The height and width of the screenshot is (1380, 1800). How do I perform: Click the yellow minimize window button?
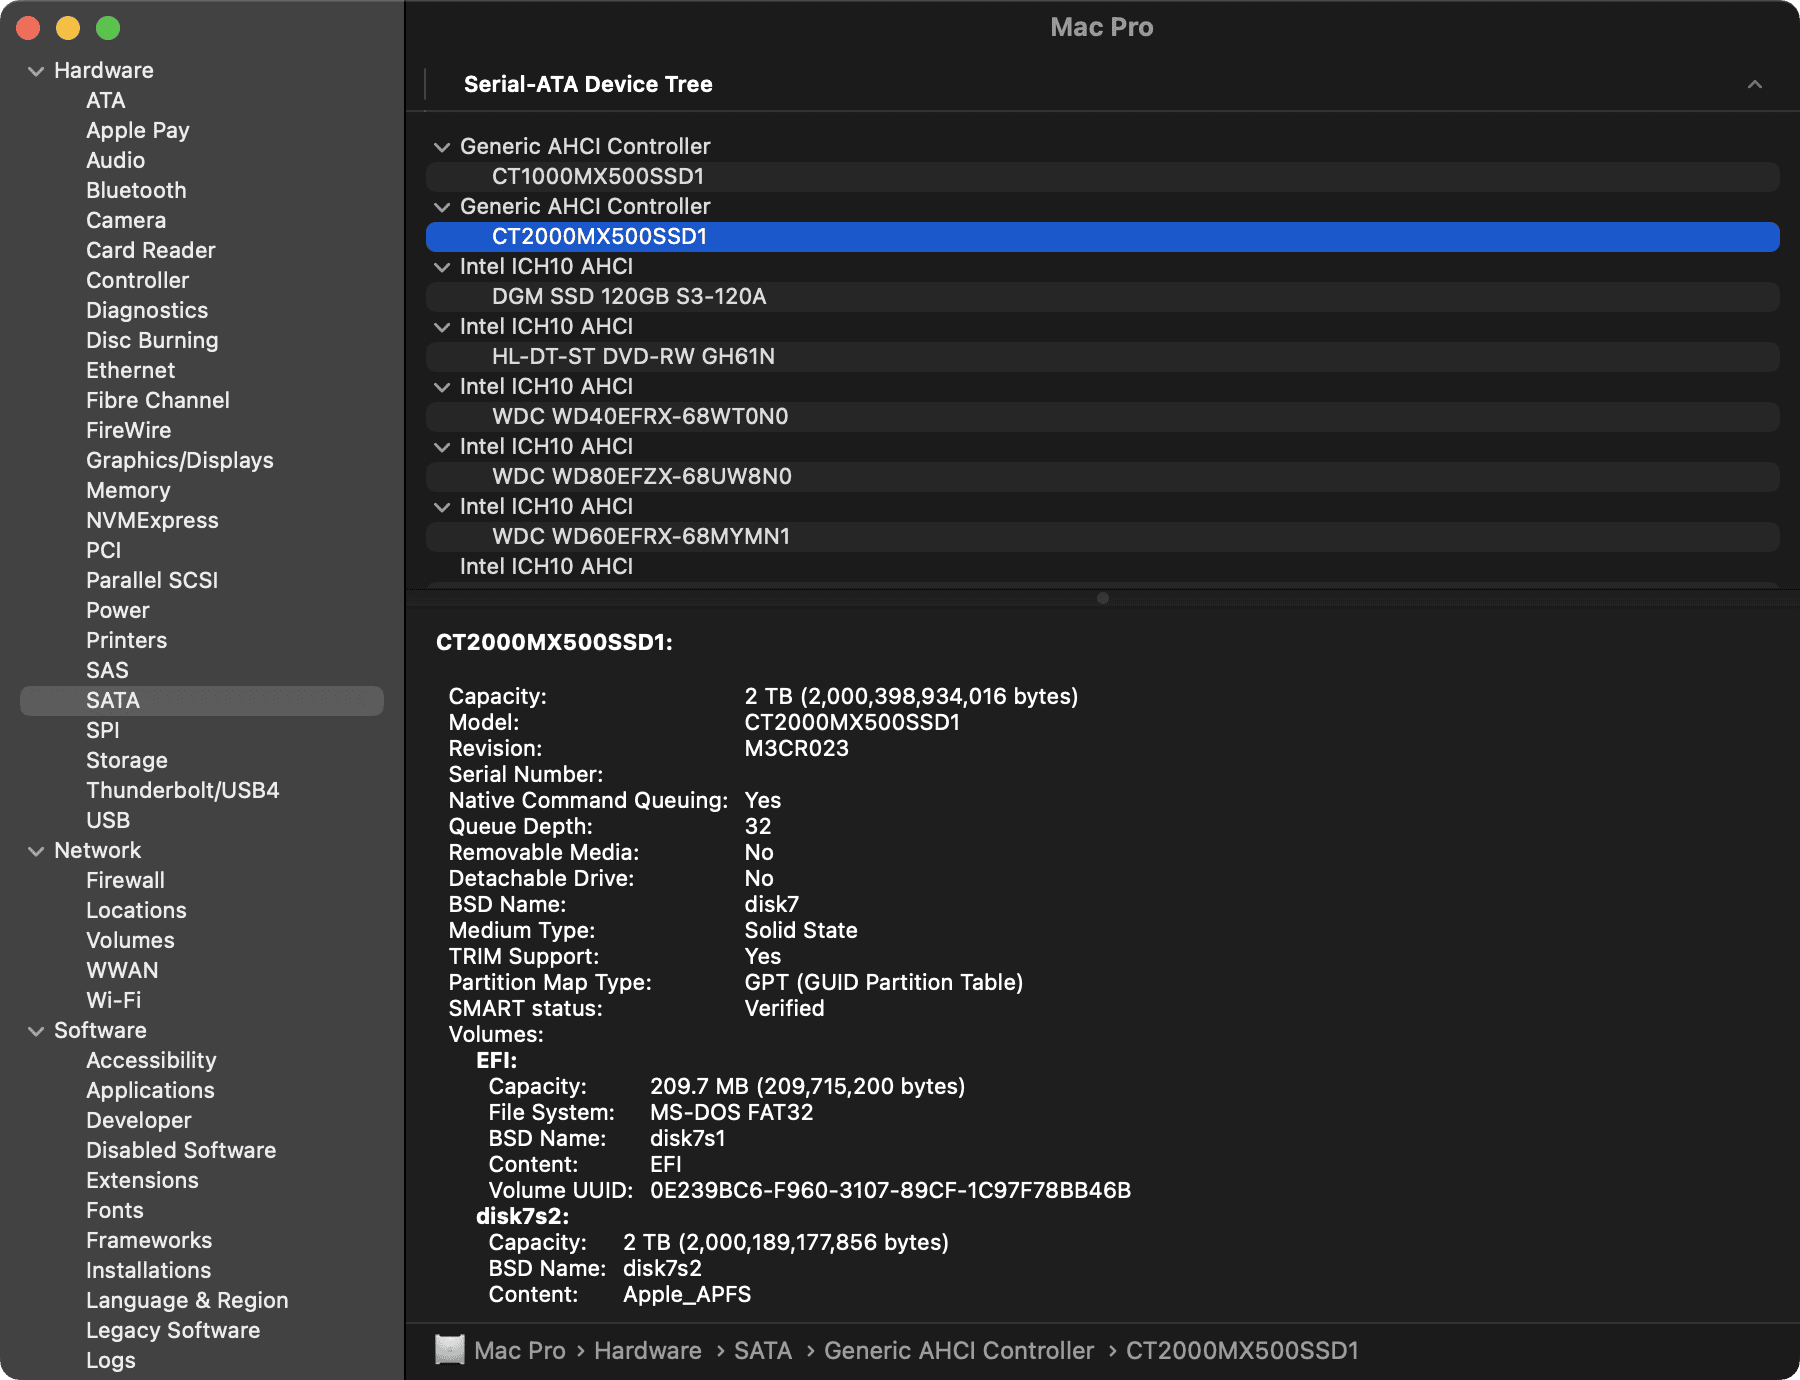coord(68,28)
